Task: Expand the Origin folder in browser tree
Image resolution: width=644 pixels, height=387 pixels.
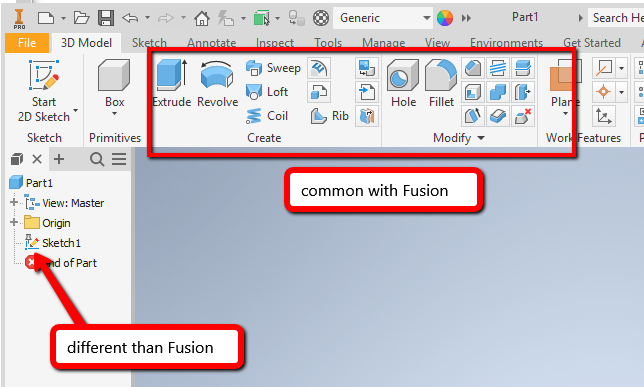Action: point(14,222)
